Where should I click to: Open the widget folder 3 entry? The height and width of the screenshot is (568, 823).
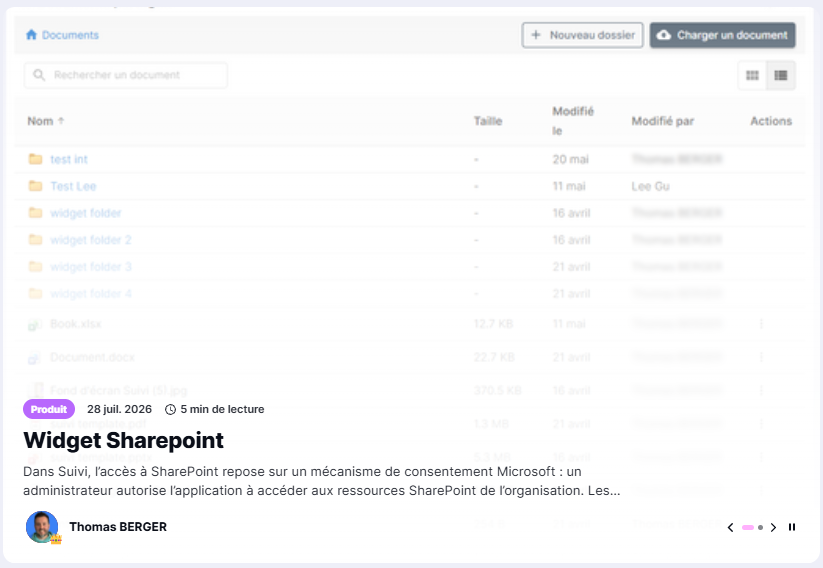[x=91, y=267]
